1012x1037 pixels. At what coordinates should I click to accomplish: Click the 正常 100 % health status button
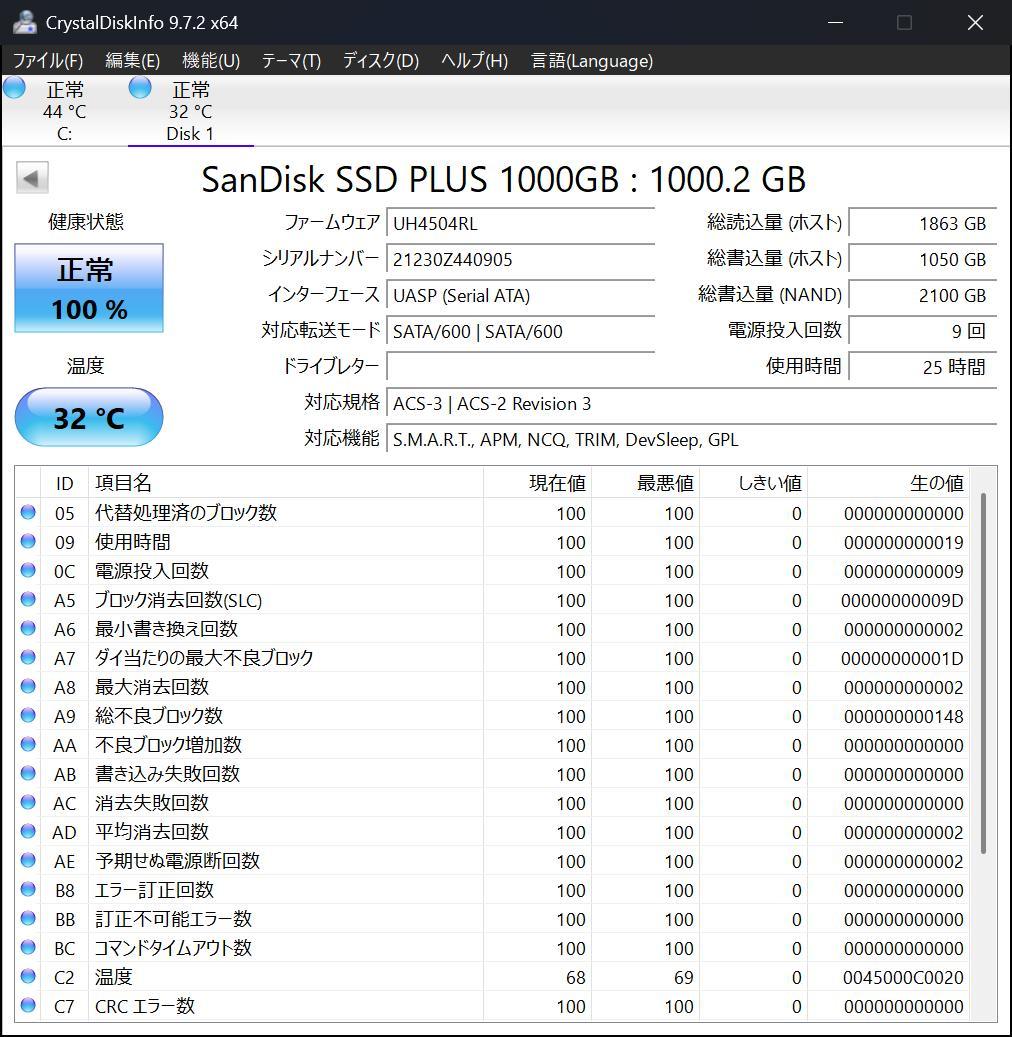[x=89, y=288]
